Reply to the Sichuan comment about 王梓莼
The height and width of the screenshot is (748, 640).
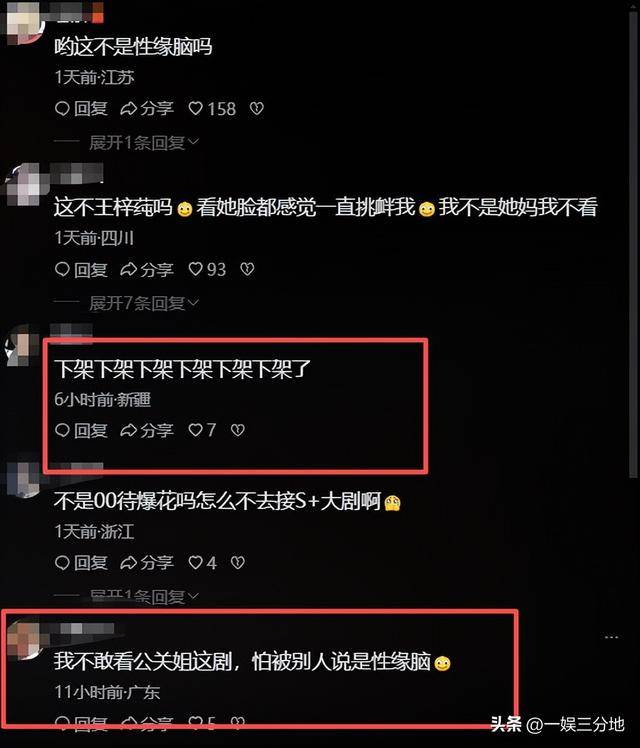(81, 270)
